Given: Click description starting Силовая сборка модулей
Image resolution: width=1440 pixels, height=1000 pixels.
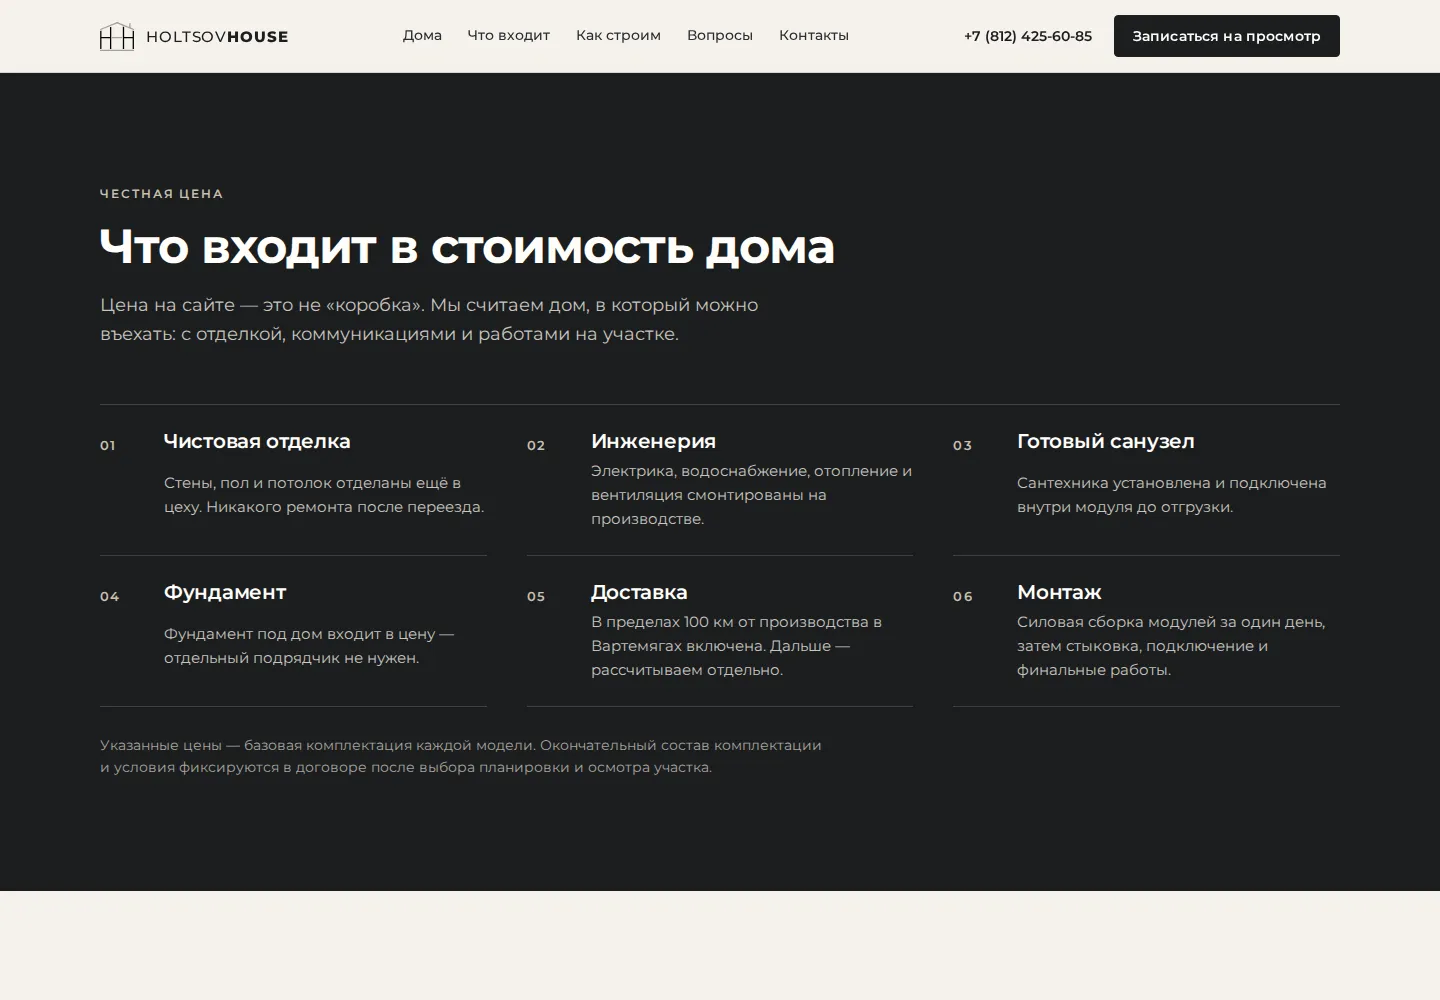Looking at the screenshot, I should (x=1171, y=646).
